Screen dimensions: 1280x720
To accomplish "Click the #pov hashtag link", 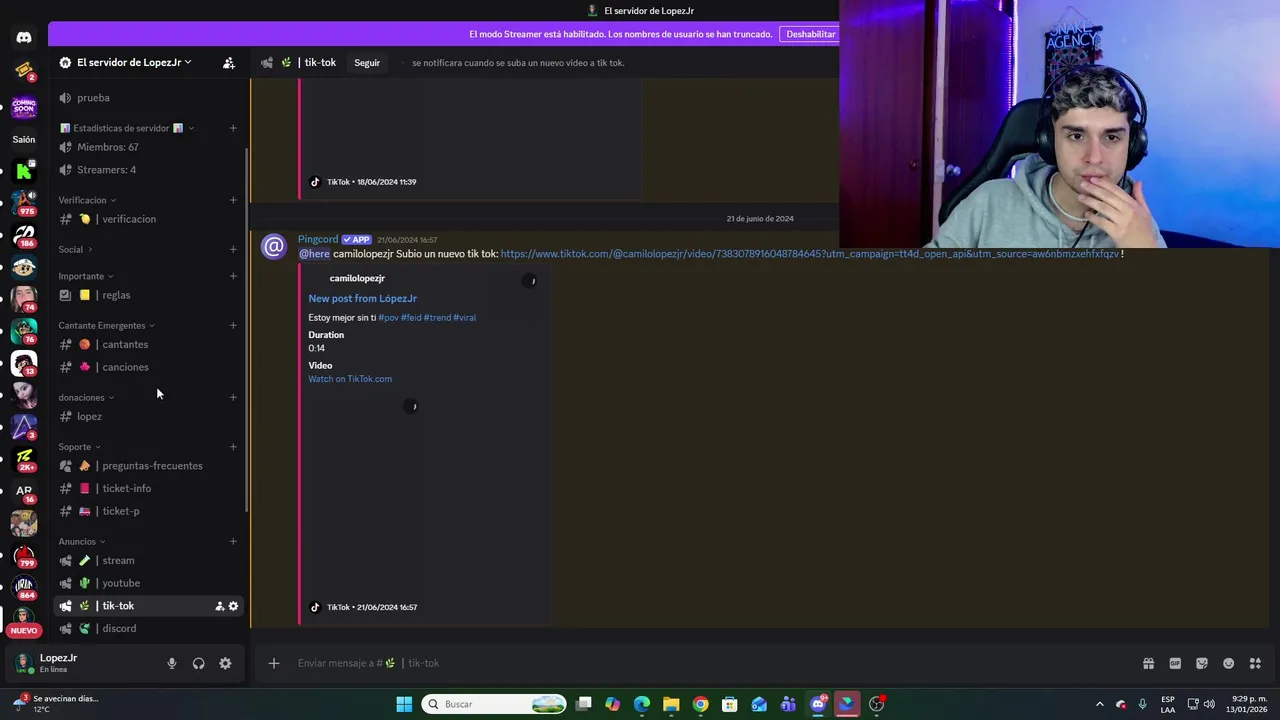I will click(x=388, y=318).
